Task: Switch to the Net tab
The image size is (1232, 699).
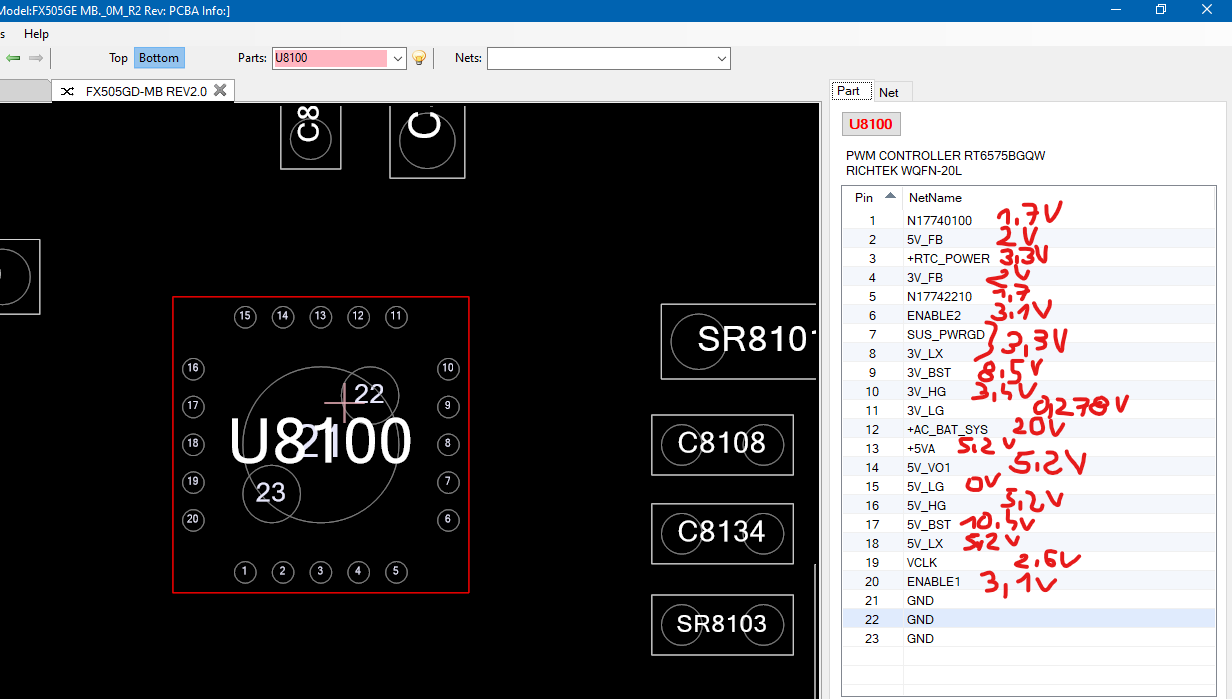Action: click(x=888, y=92)
